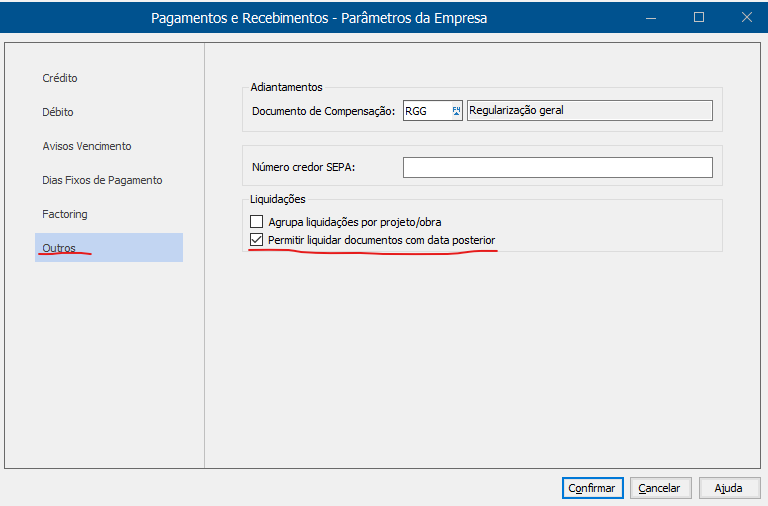Click the Número credor SEPA label
The image size is (768, 506).
[x=304, y=167]
